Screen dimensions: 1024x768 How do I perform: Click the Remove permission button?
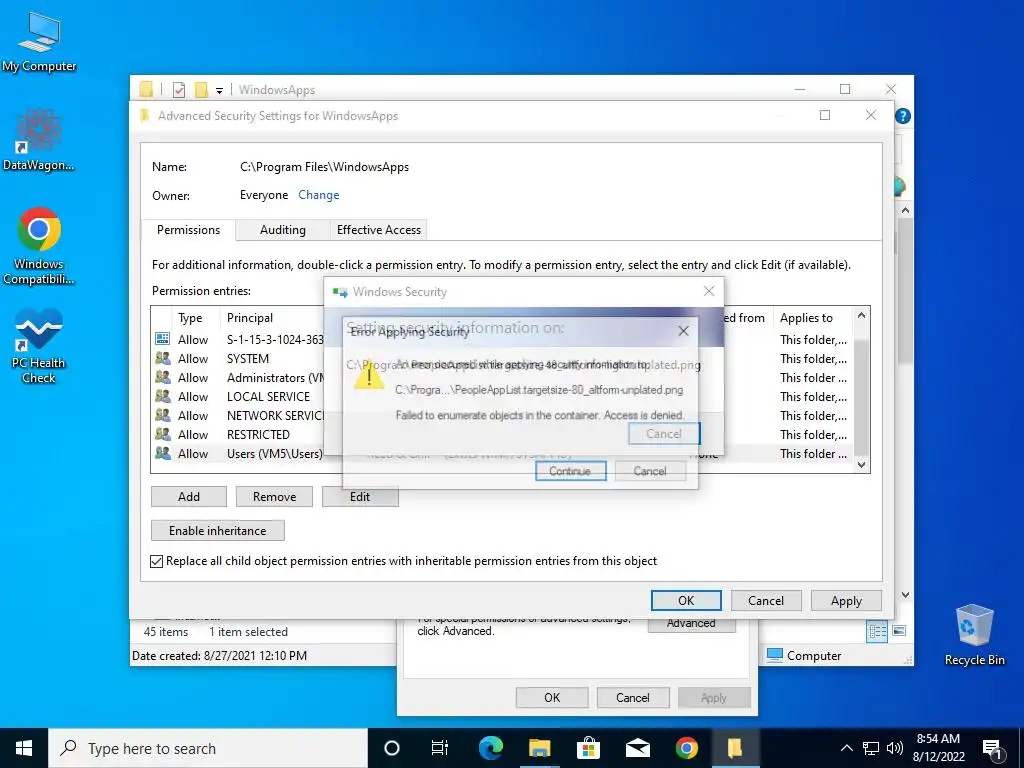274,497
